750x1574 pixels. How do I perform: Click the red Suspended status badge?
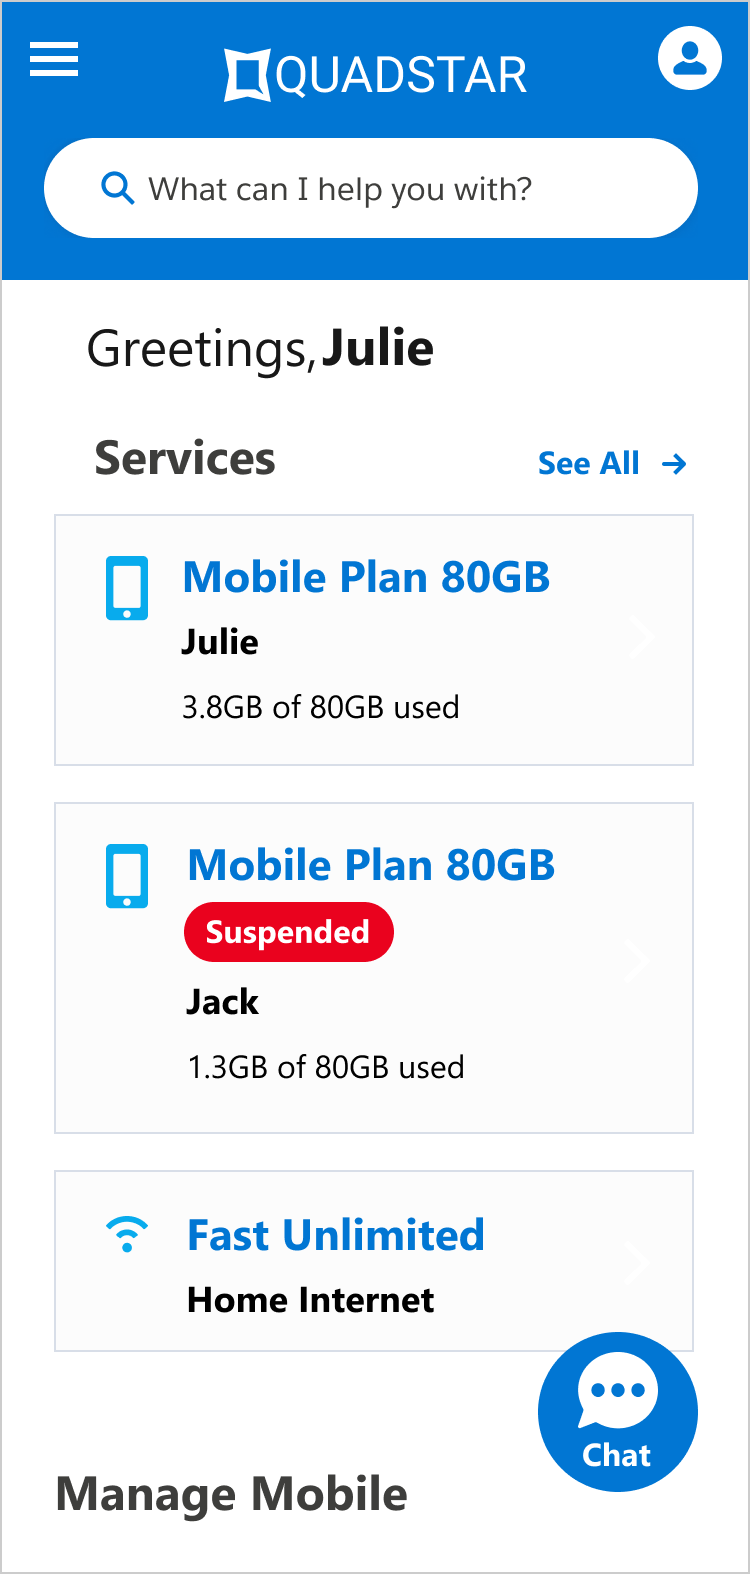288,933
